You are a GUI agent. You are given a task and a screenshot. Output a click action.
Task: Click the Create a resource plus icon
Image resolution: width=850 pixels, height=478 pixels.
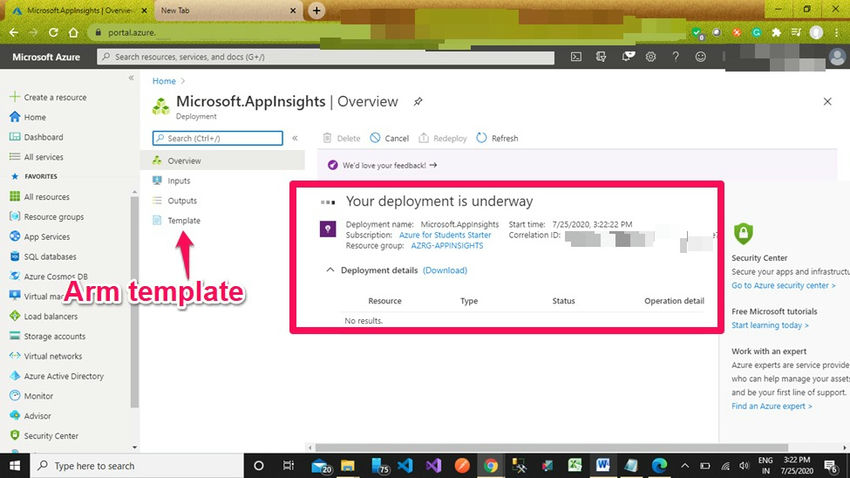[15, 97]
